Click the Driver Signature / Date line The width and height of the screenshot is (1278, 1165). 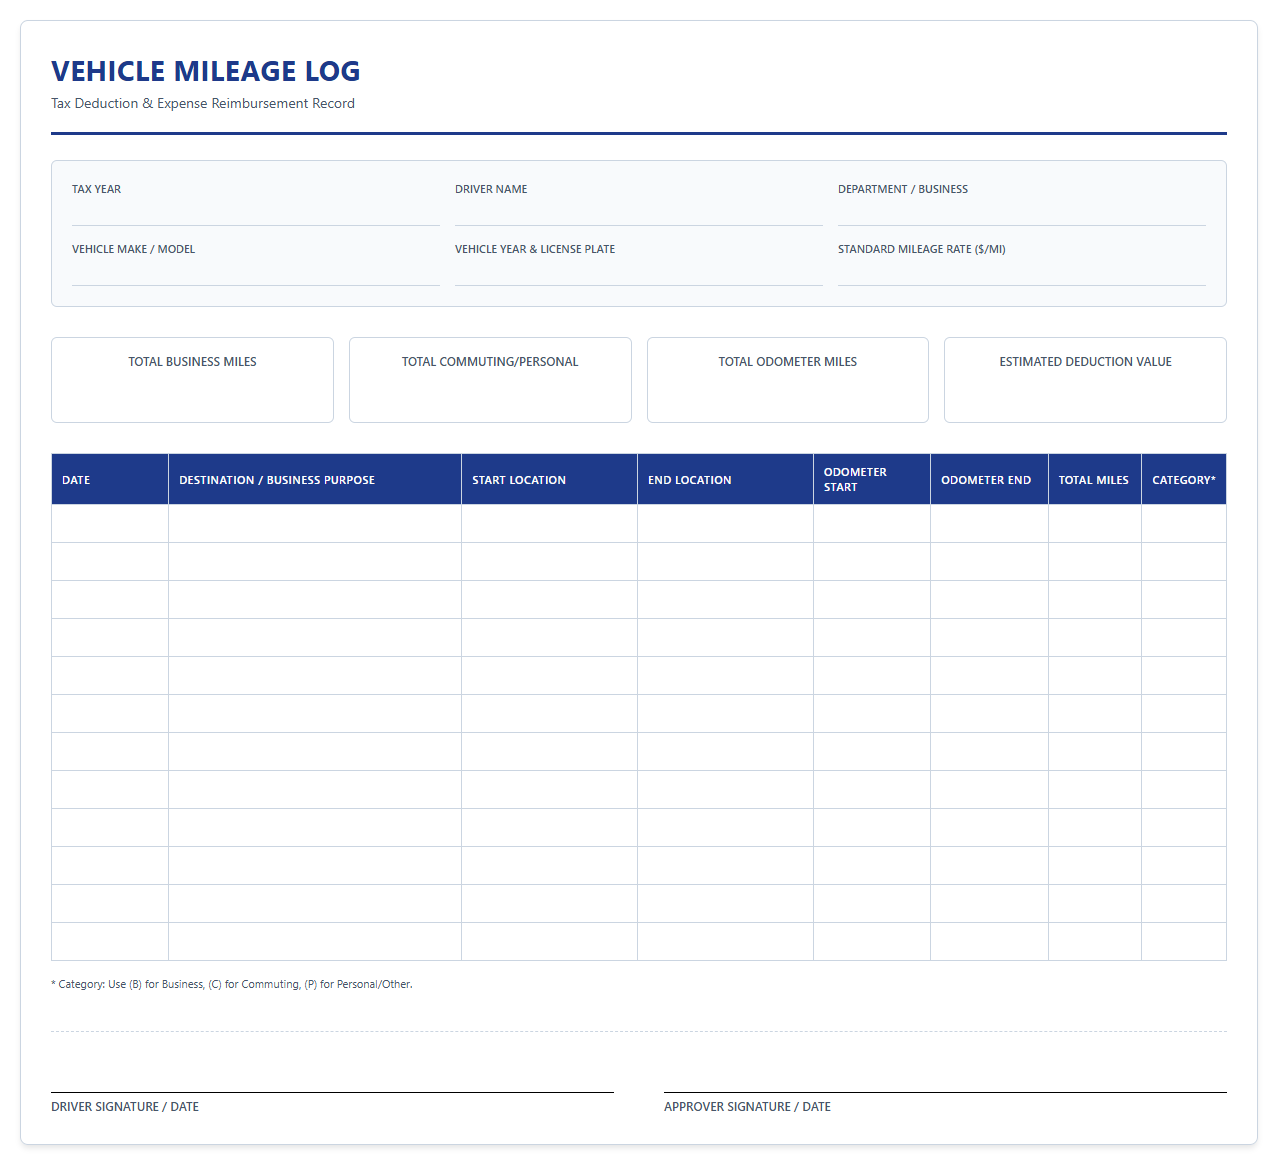332,1092
